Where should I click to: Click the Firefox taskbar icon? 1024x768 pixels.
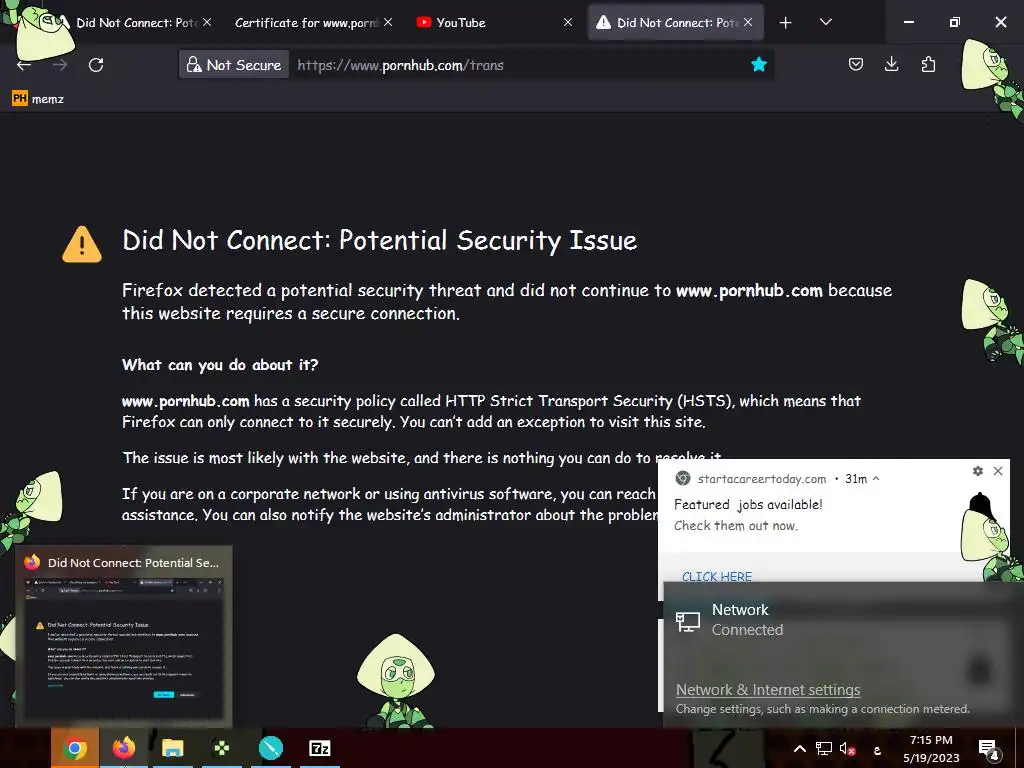coord(123,748)
